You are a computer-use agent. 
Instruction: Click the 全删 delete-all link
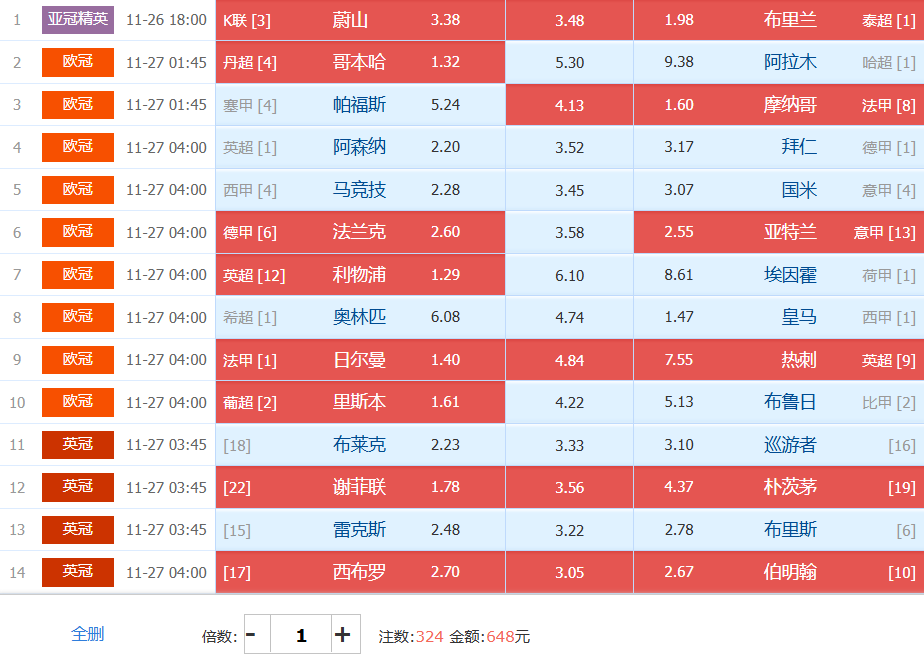(87, 634)
